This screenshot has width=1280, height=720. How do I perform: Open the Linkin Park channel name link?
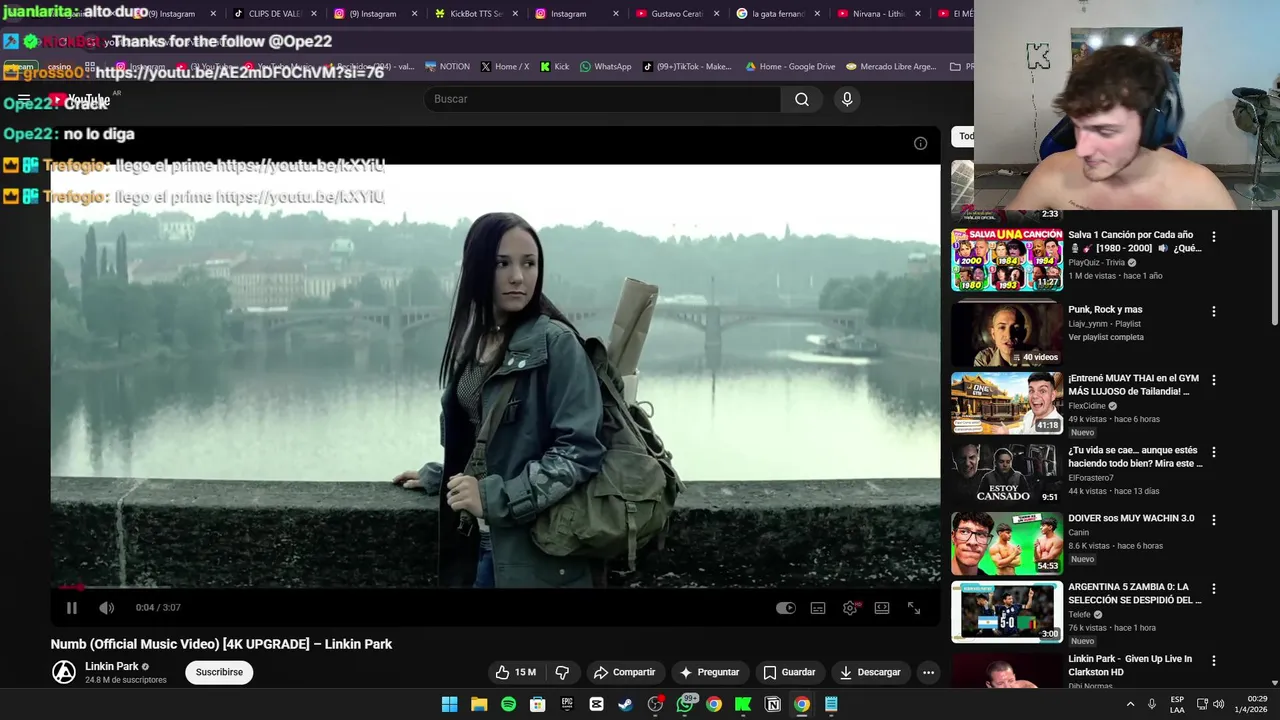(112, 666)
